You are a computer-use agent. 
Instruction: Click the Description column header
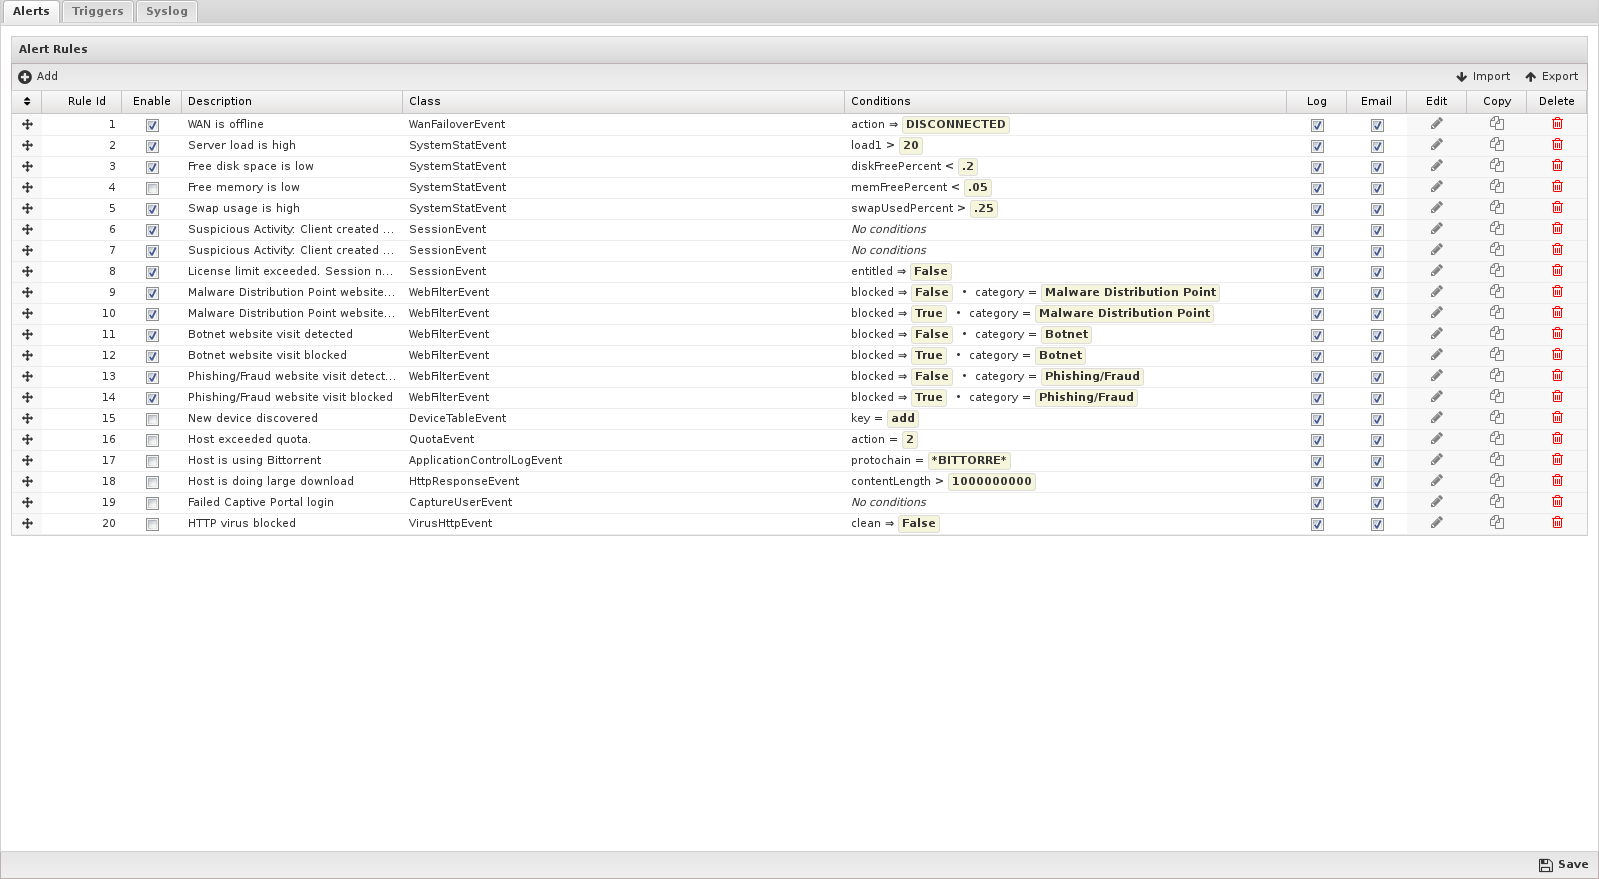[x=220, y=101]
